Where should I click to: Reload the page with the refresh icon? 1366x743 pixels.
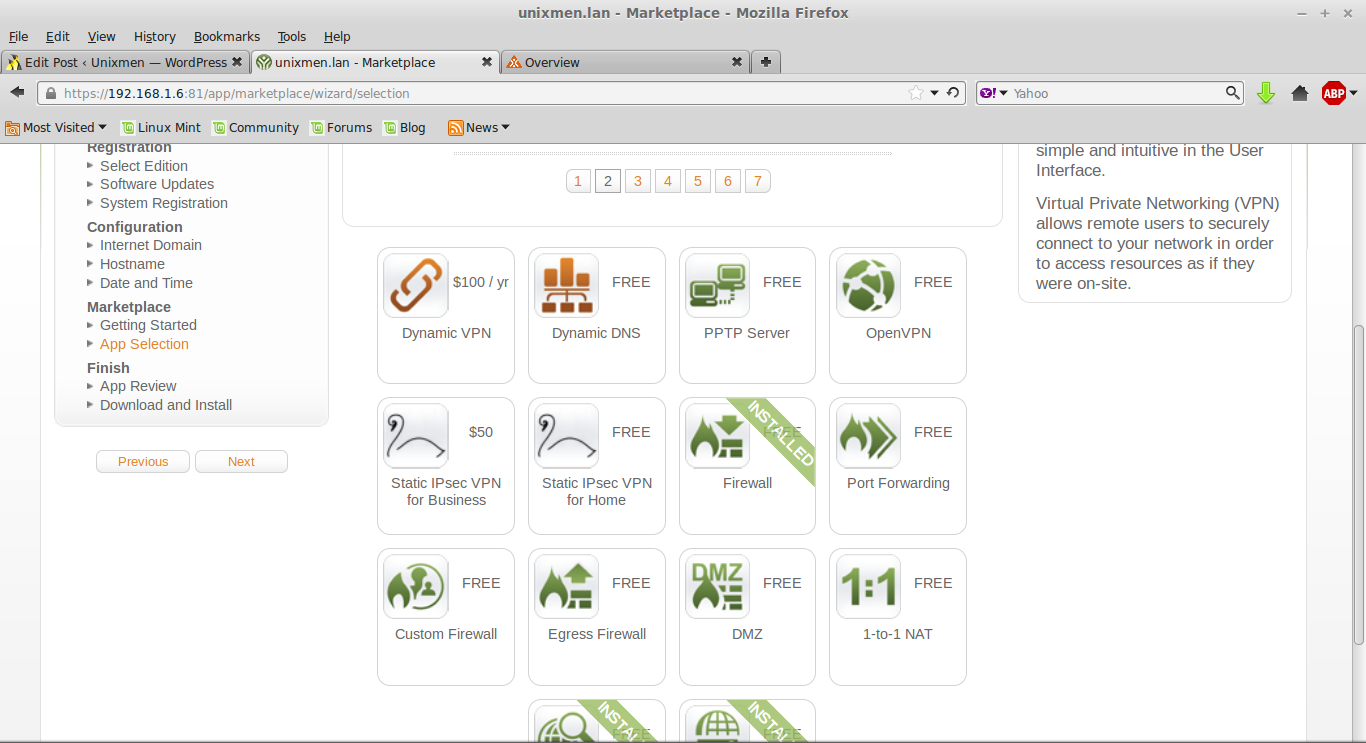953,93
